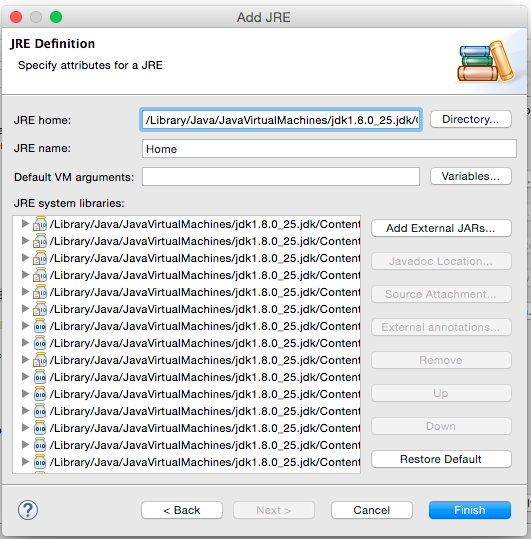
Task: Click the Default VM arguments field
Action: (x=281, y=177)
